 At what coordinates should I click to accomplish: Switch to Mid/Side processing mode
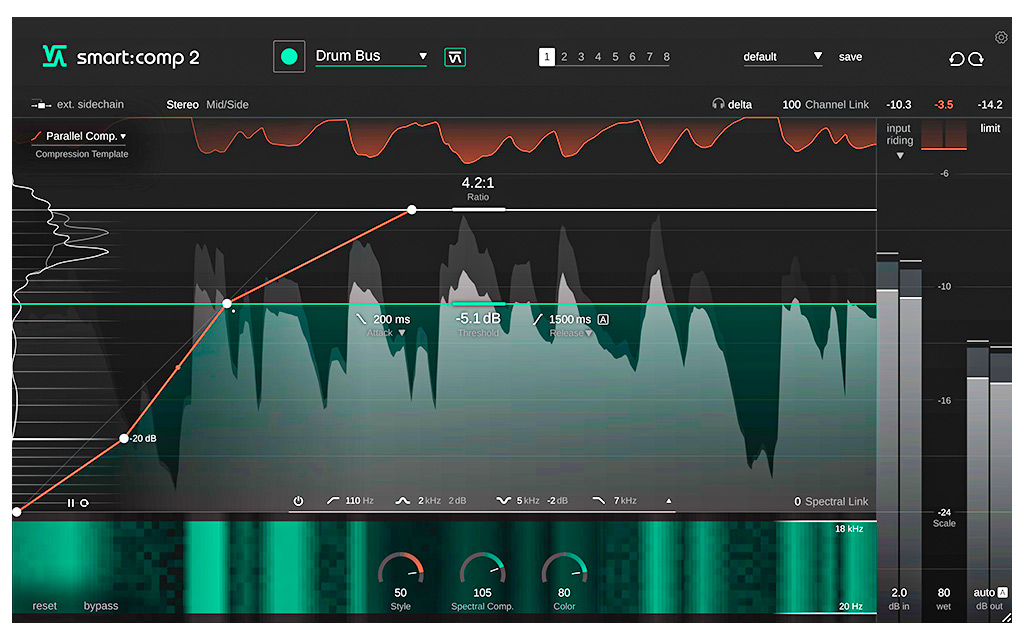pos(227,104)
